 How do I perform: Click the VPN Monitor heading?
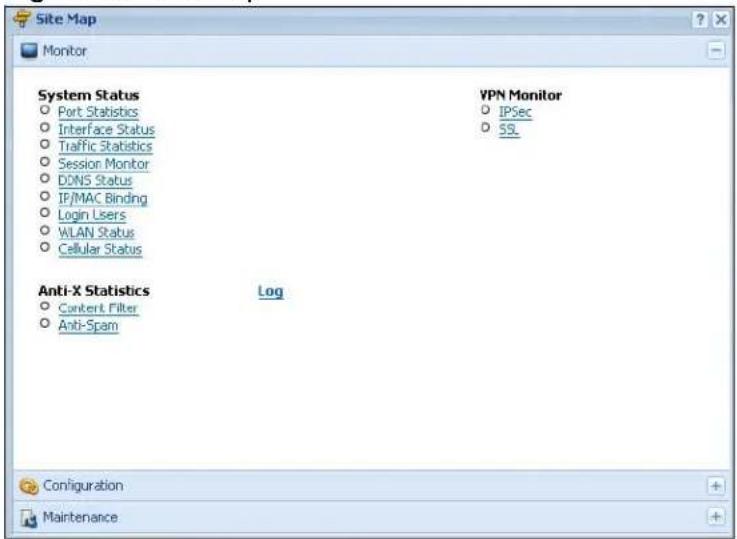click(x=521, y=95)
